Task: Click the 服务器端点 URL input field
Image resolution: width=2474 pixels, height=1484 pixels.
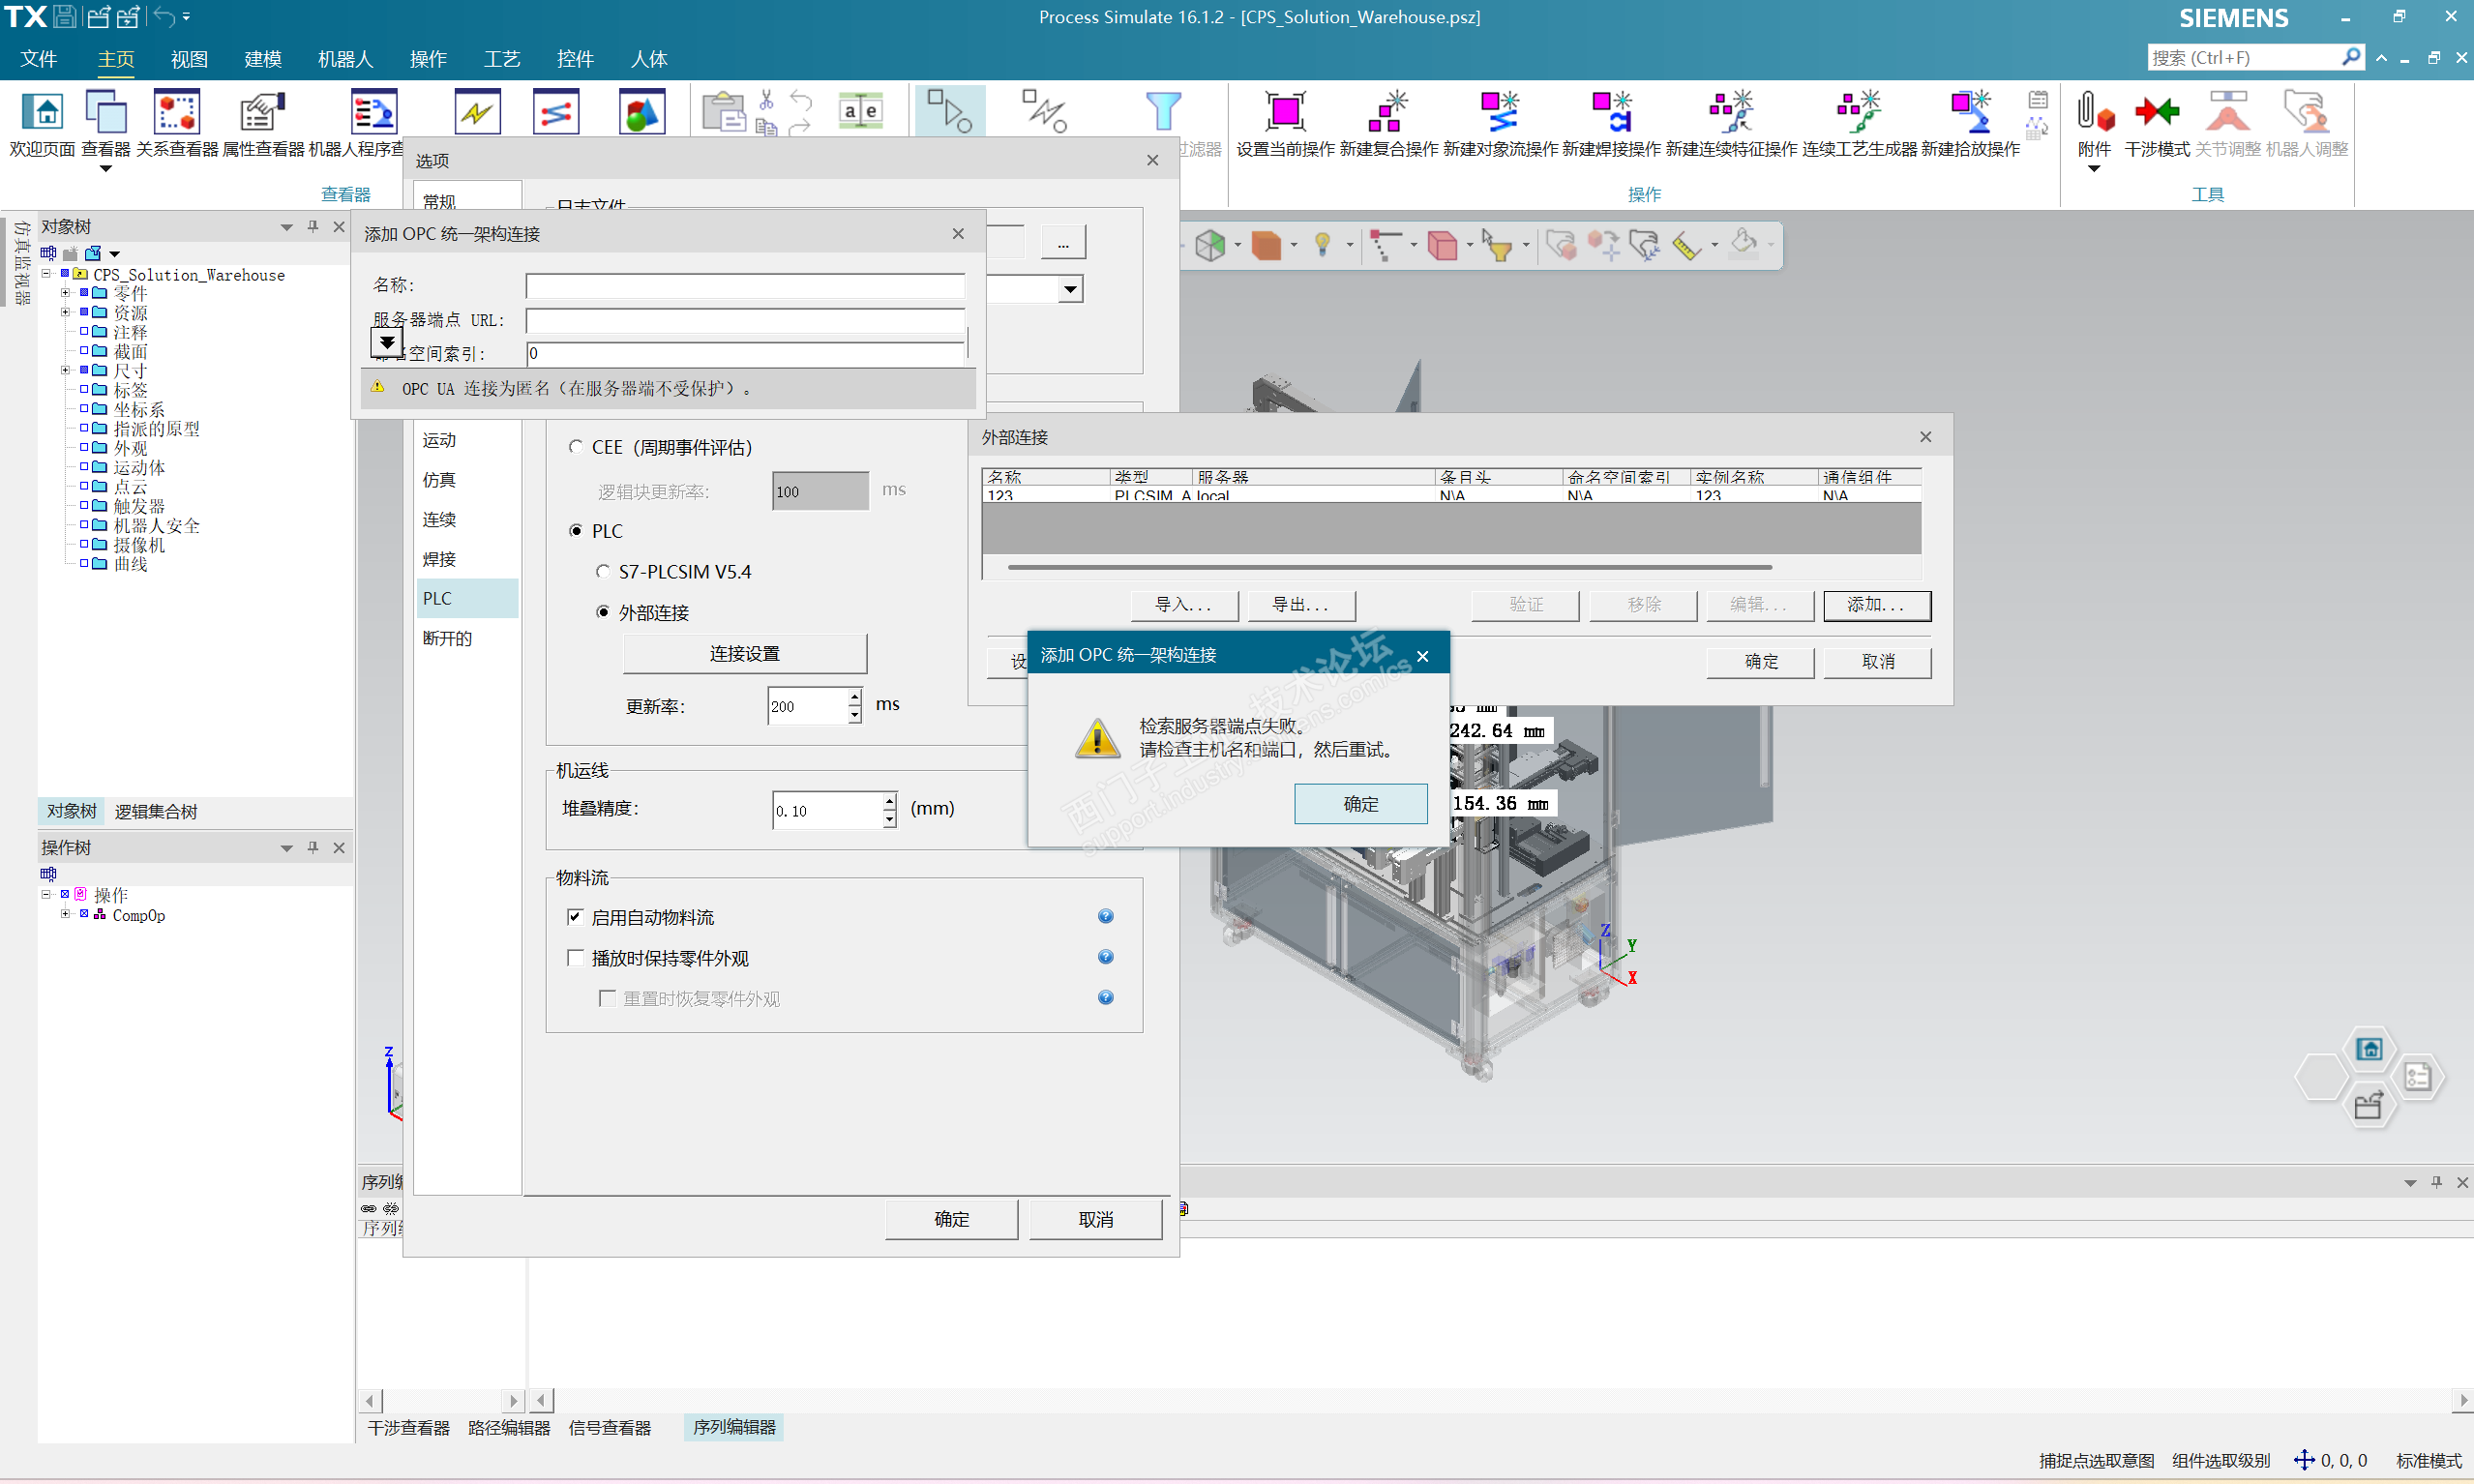Action: pos(744,320)
